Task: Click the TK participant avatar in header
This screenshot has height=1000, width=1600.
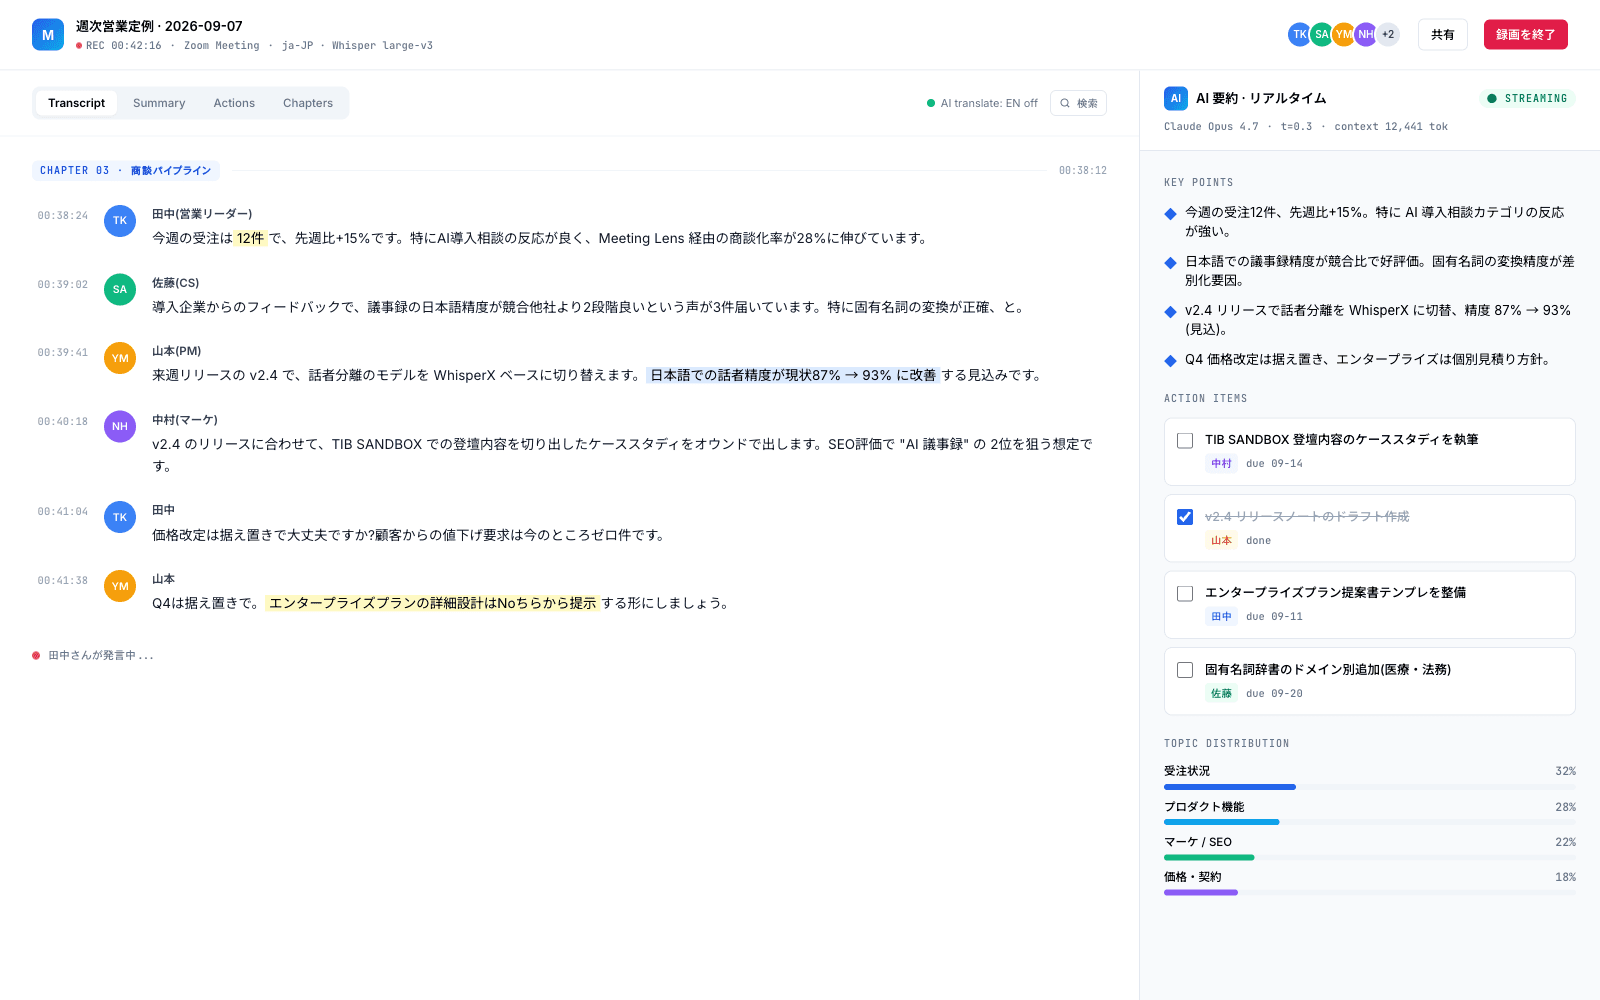Action: tap(1299, 34)
